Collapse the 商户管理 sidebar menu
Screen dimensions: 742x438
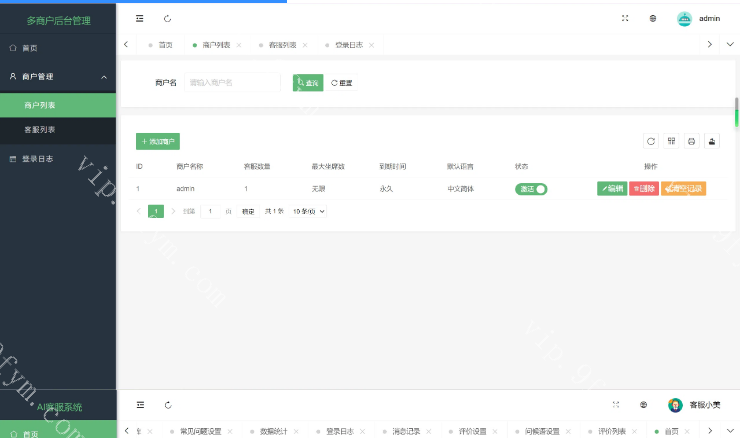tap(104, 76)
